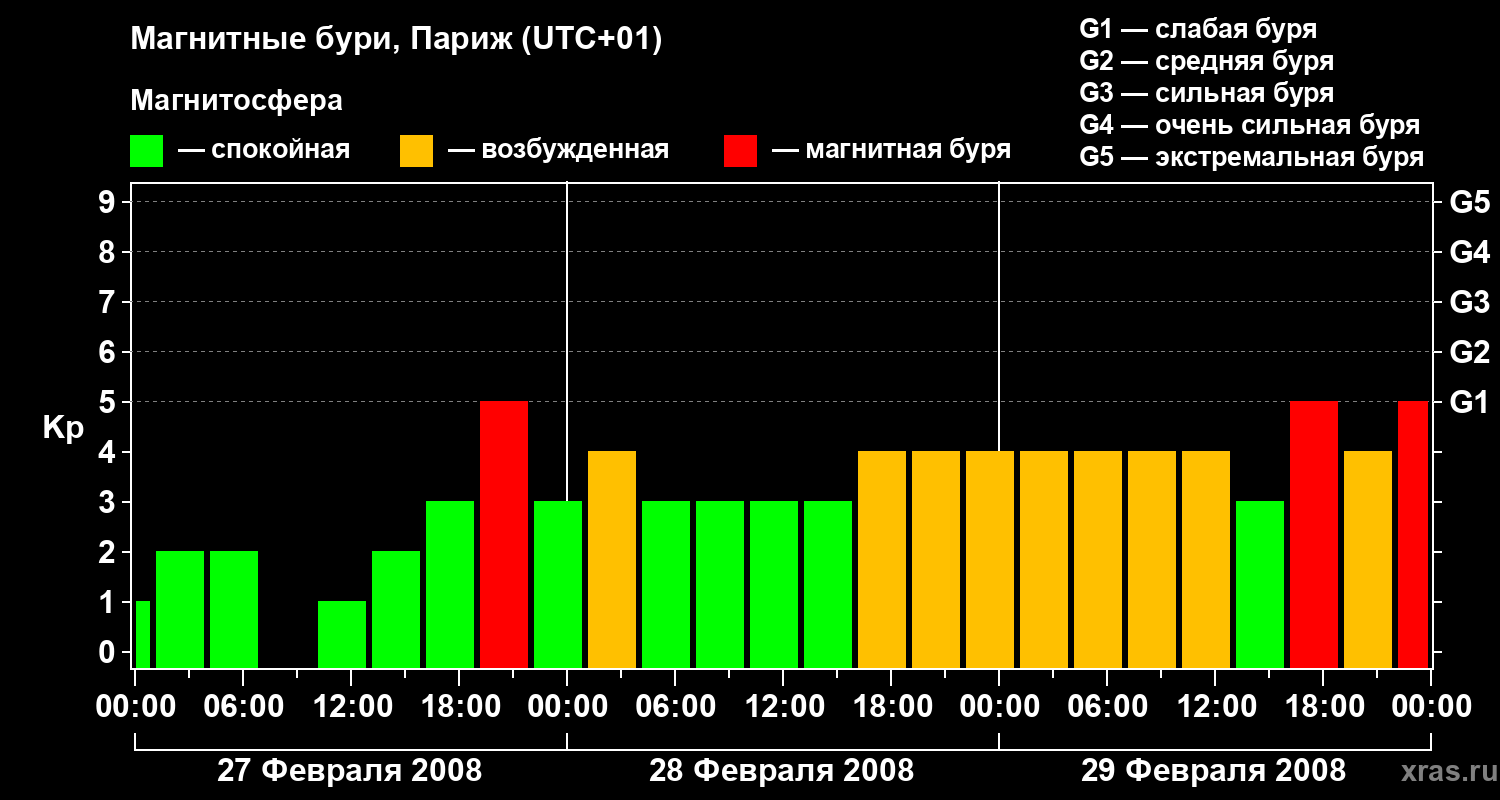Screen dimensions: 1500x800
Task: Click the 'Магнитосфера' heading
Action: point(237,101)
